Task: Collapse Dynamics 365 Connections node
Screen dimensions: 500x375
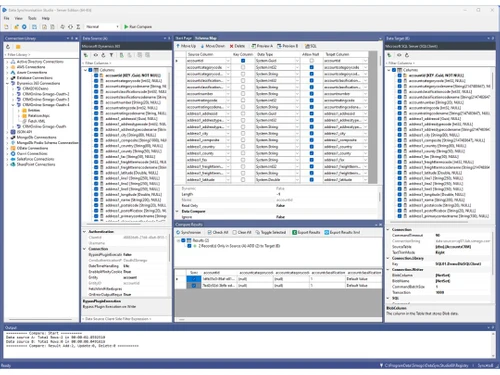Action: coord(7,83)
